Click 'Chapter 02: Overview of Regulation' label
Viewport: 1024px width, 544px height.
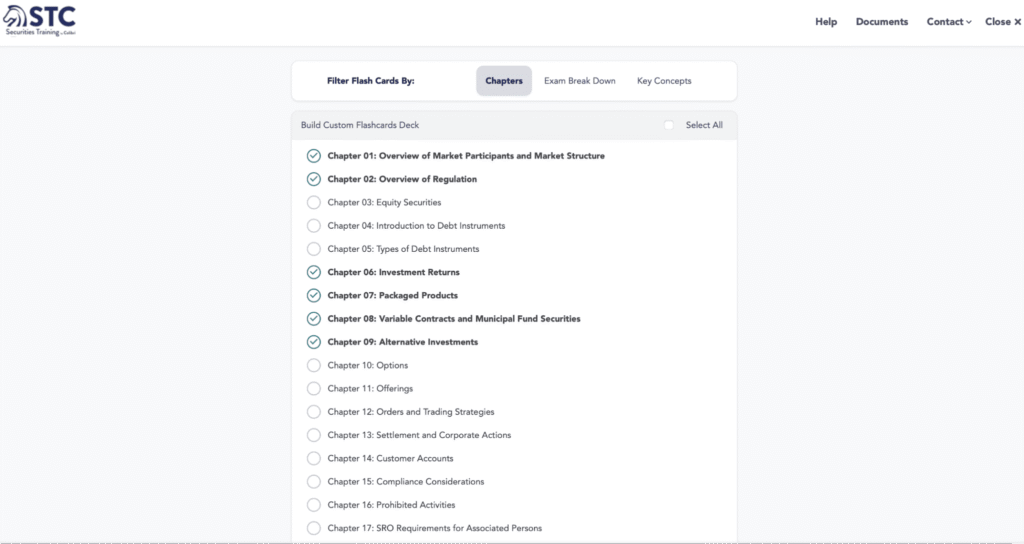tap(402, 179)
